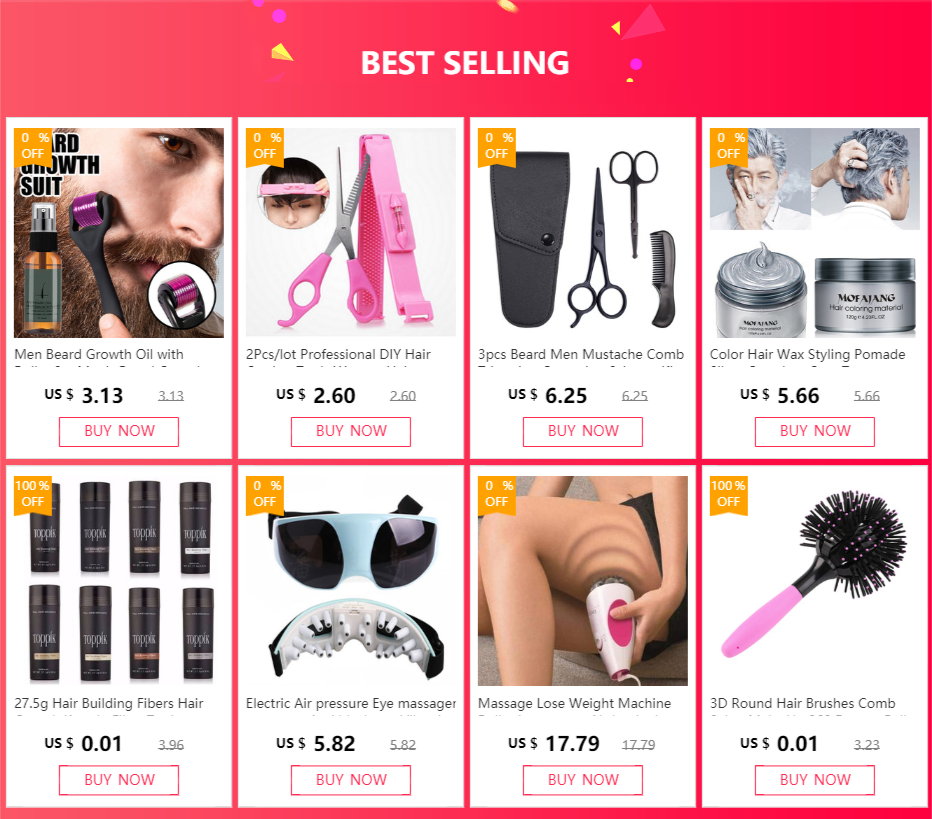
Task: Click the 0% OFF badge on pink scissors
Action: [x=265, y=146]
